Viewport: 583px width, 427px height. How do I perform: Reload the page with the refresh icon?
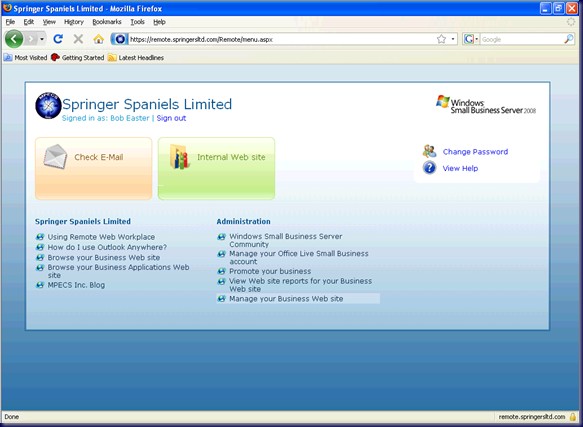pyautogui.click(x=58, y=39)
